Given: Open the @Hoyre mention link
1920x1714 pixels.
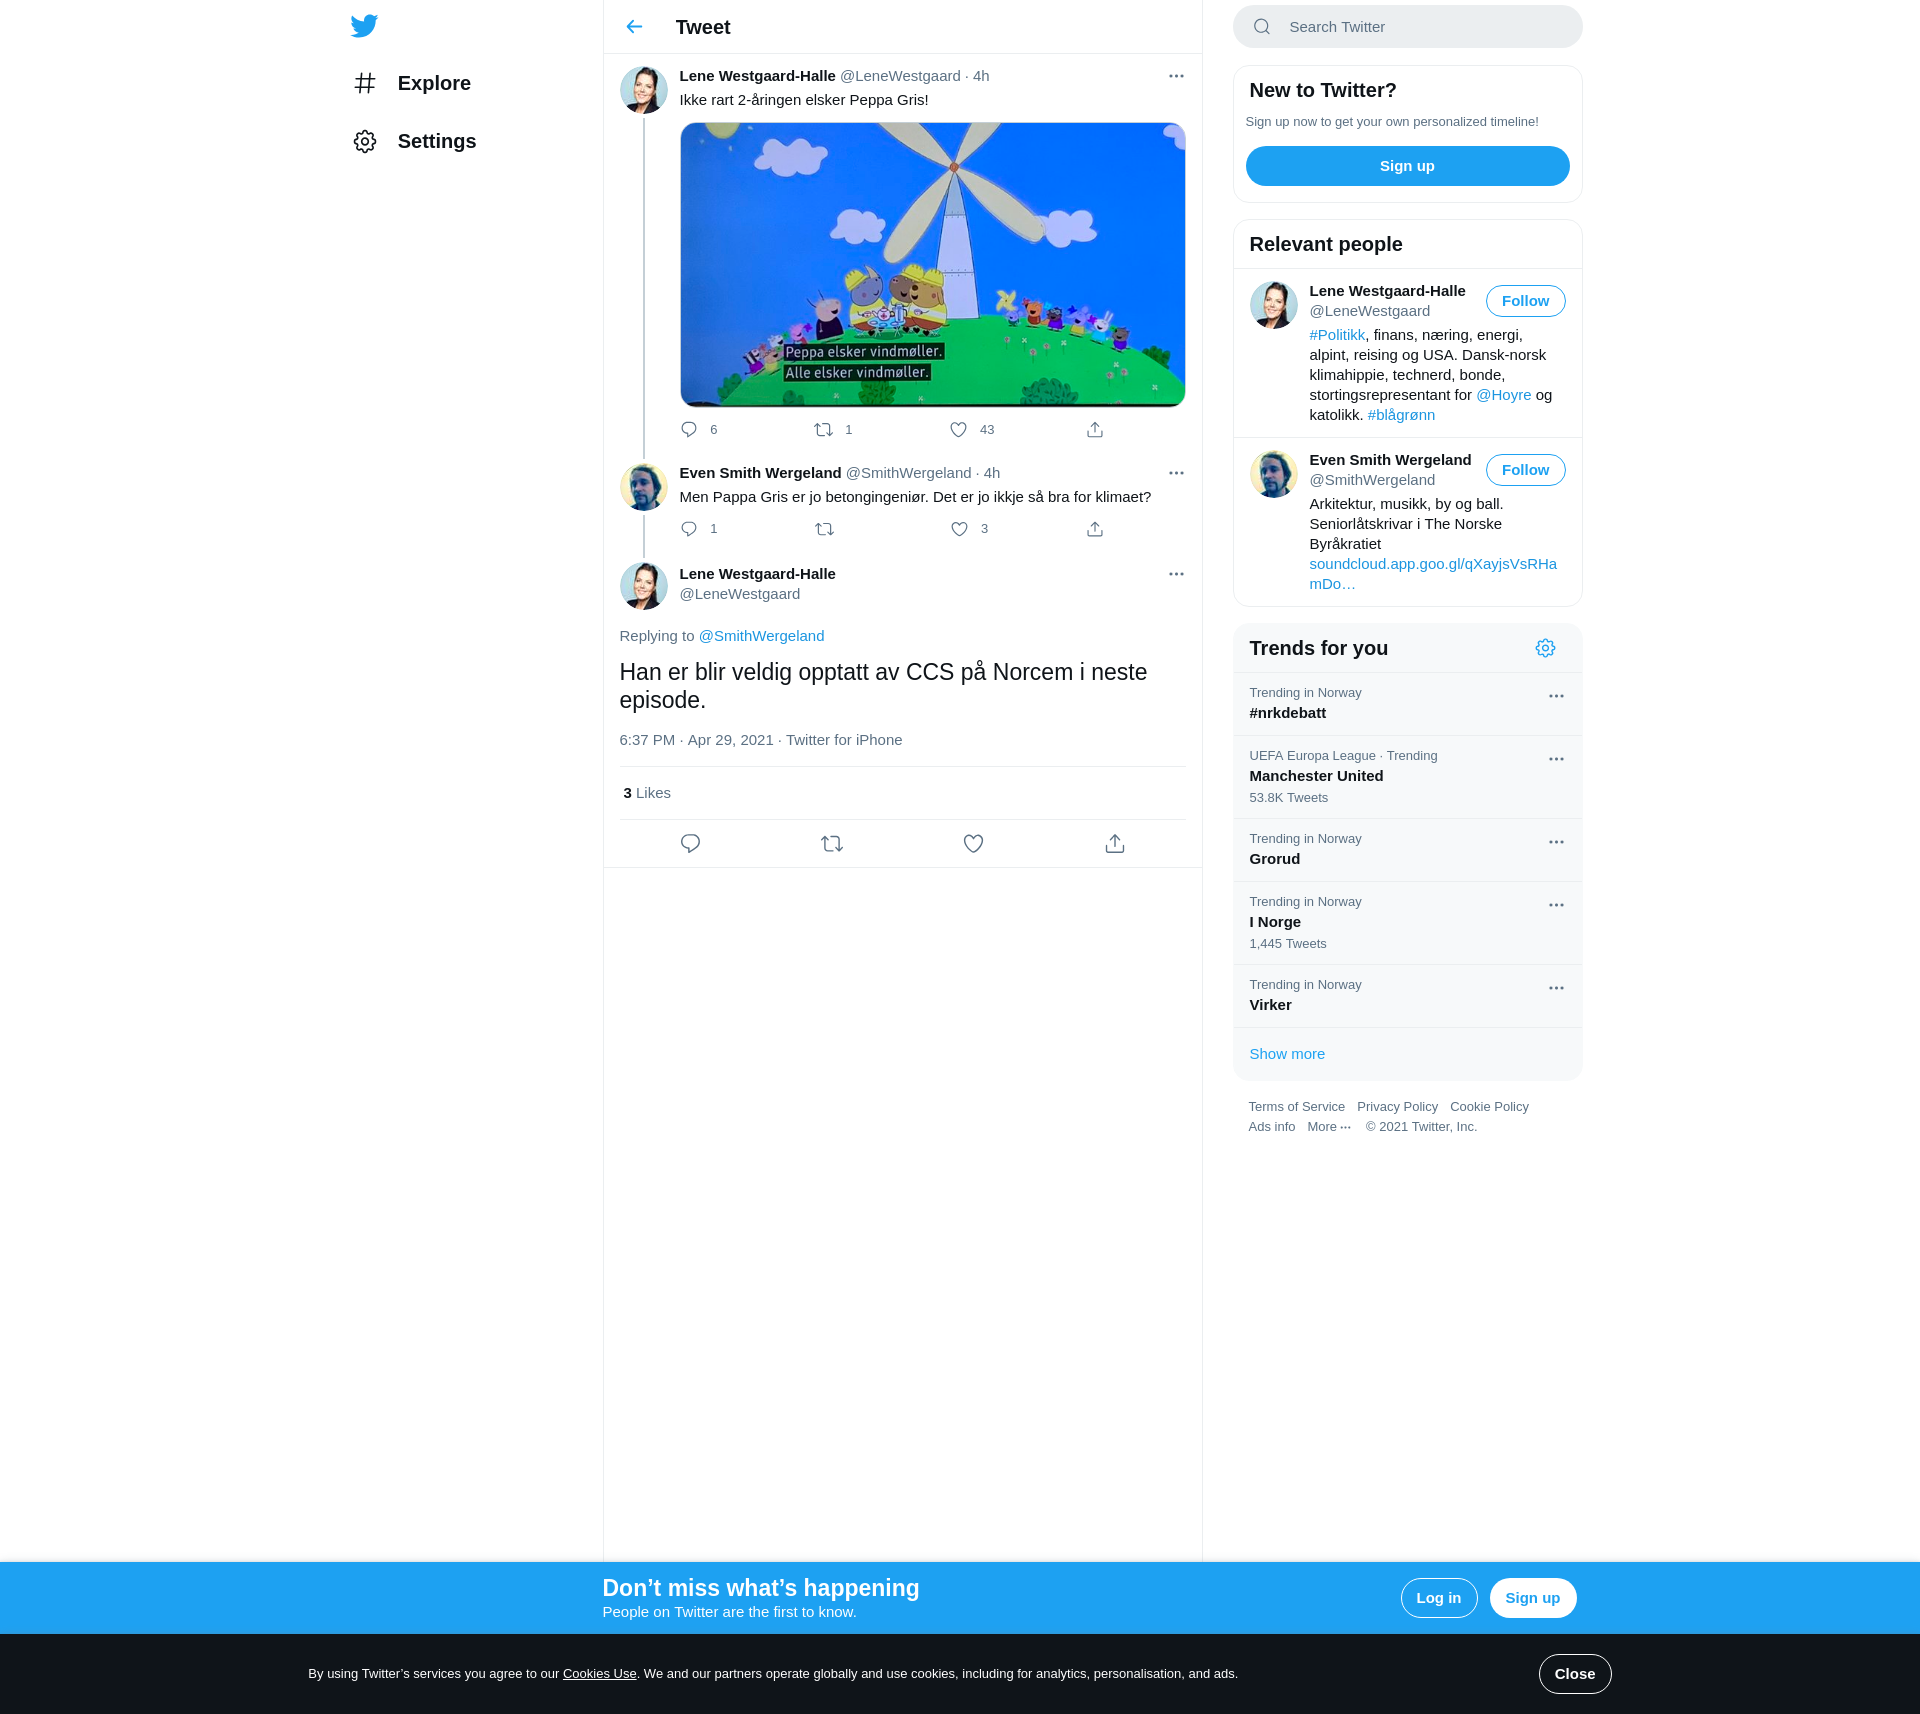Looking at the screenshot, I should [1503, 395].
